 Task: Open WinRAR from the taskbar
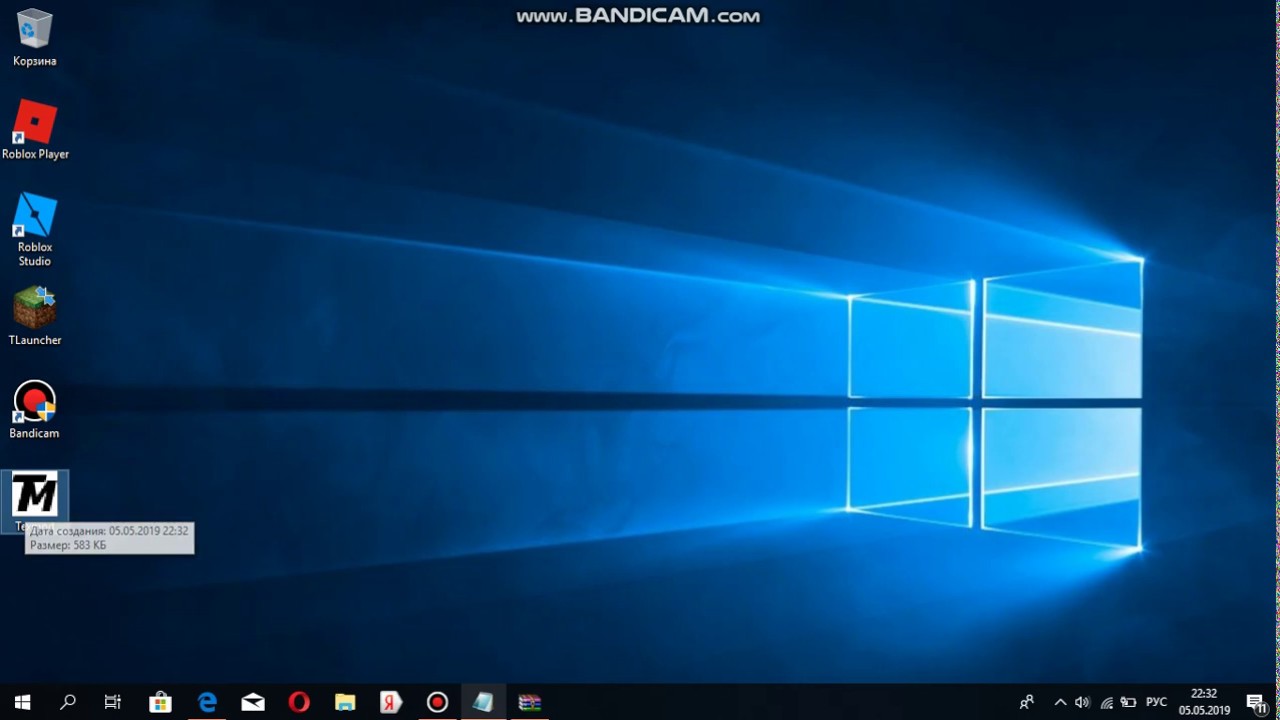click(529, 702)
